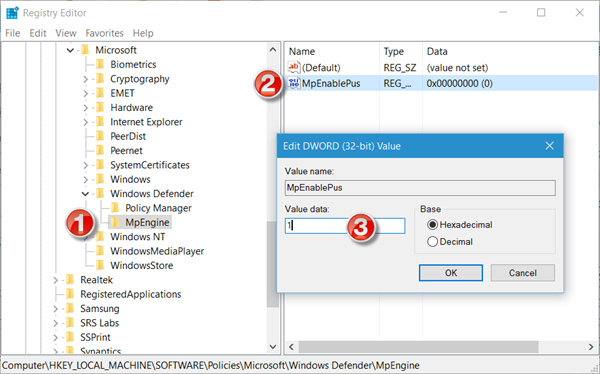Viewport: 600px width, 374px height.
Task: Click the RegisteredApplications folder icon
Action: 70,294
